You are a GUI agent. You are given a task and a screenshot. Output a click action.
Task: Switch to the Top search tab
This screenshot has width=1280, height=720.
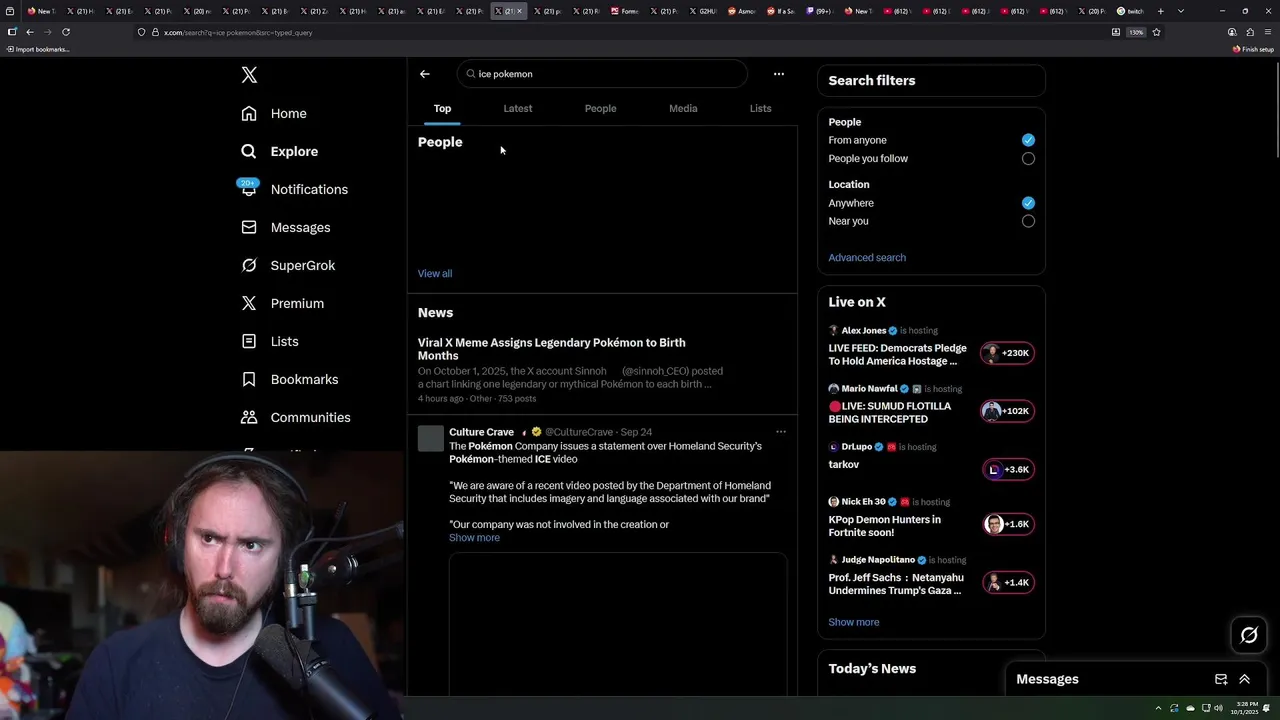click(442, 108)
